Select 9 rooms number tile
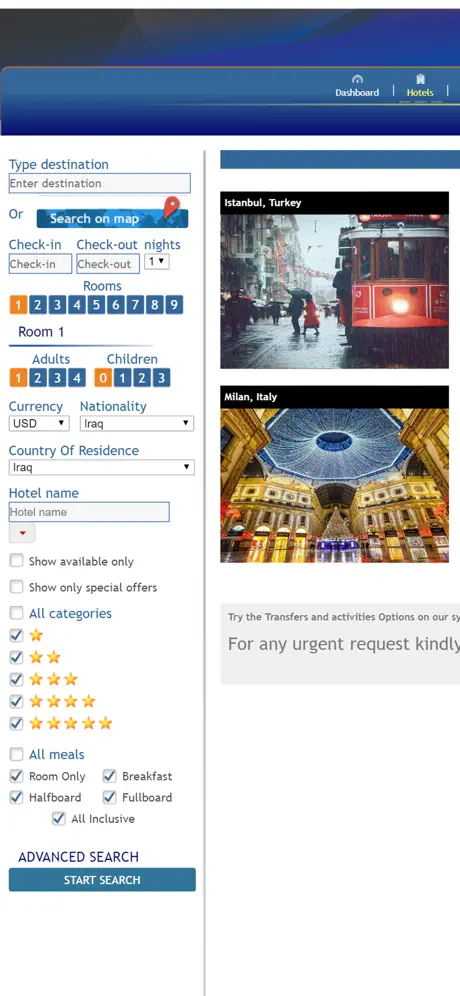 point(174,305)
